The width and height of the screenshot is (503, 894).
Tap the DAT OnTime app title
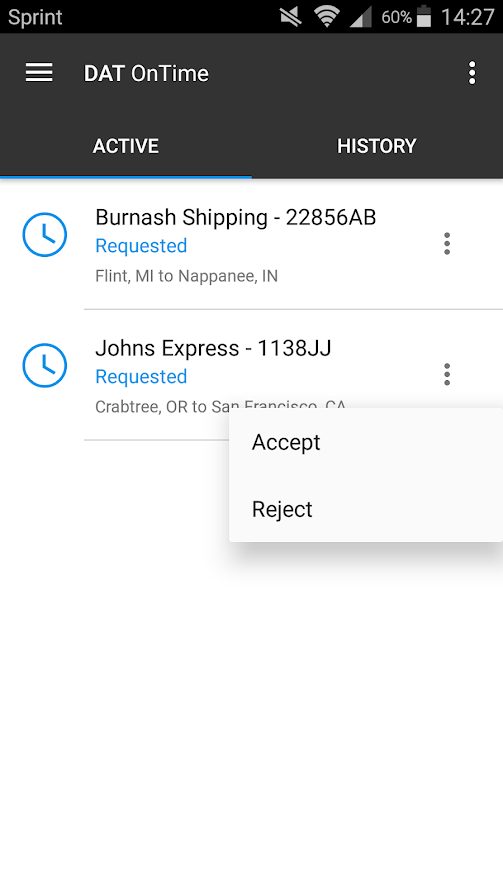[146, 73]
